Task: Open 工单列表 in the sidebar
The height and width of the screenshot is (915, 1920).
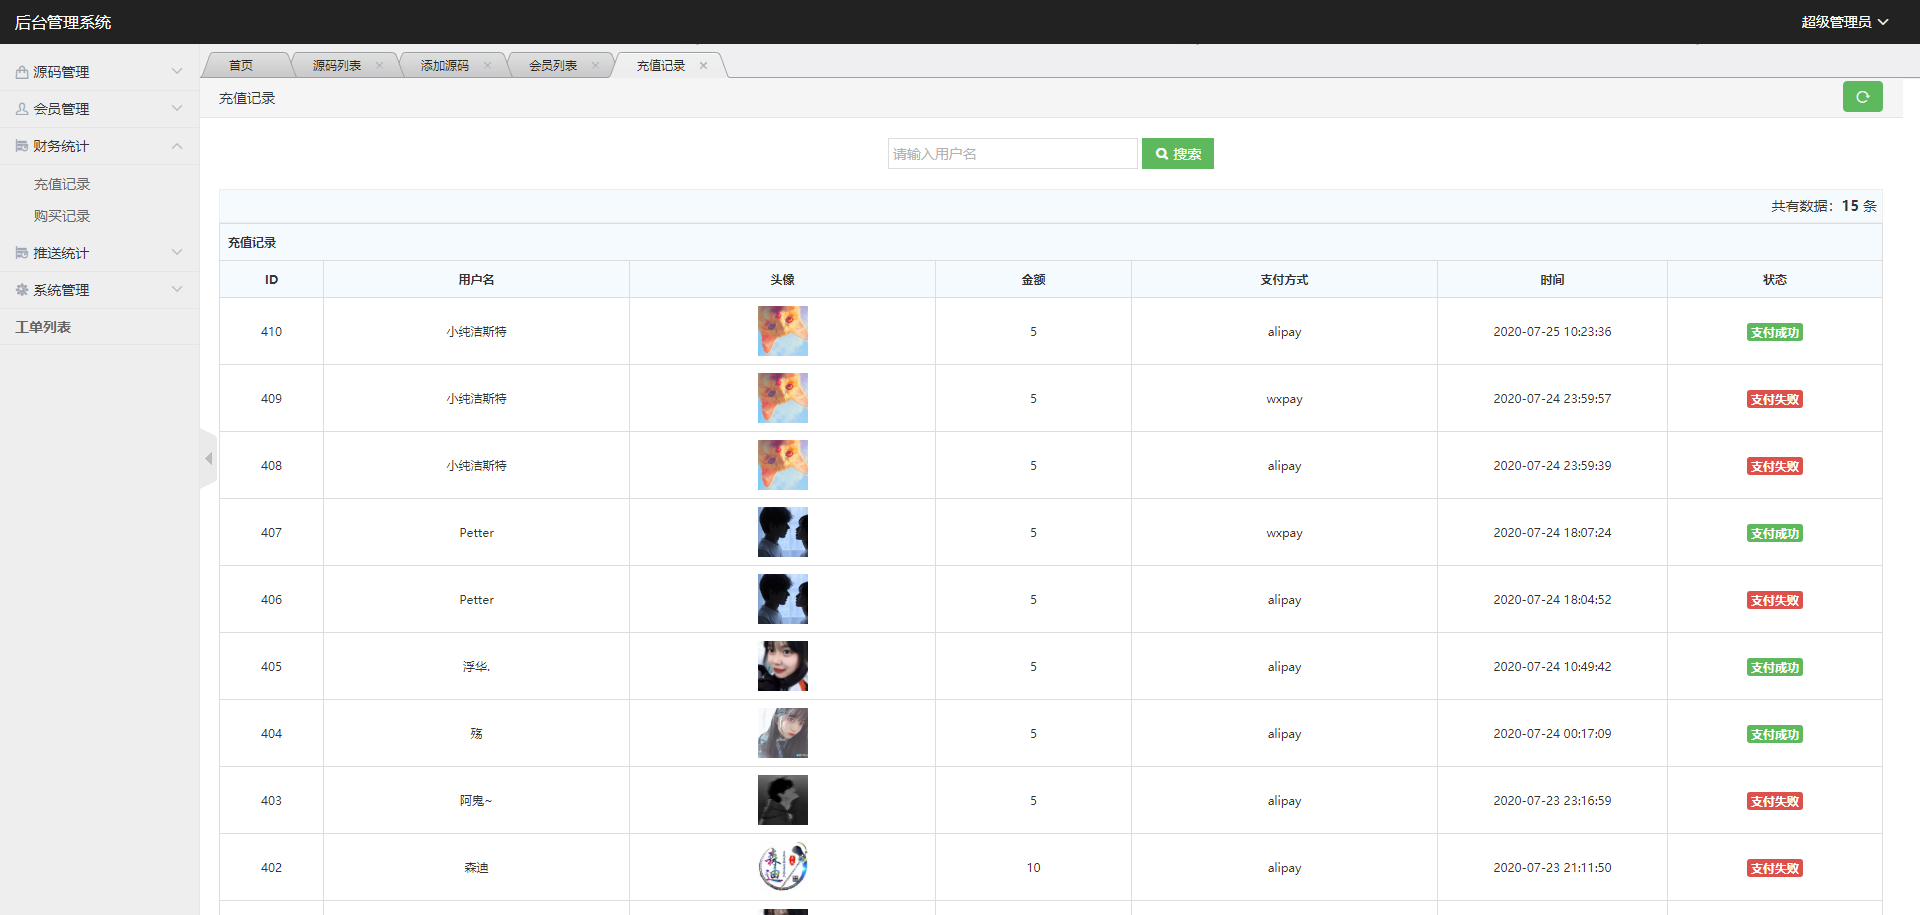Action: point(43,327)
